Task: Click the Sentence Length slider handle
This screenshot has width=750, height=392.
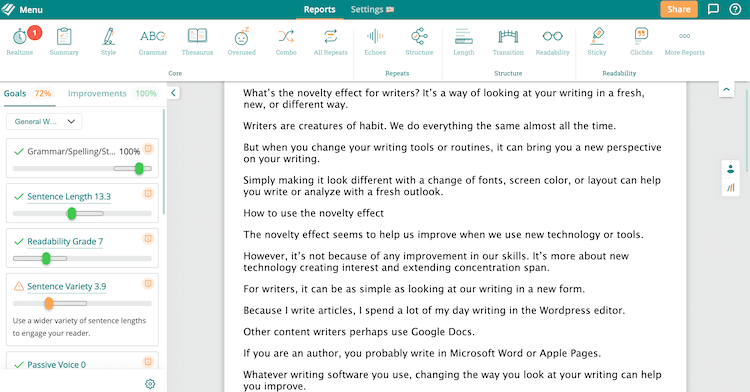Action: 72,213
